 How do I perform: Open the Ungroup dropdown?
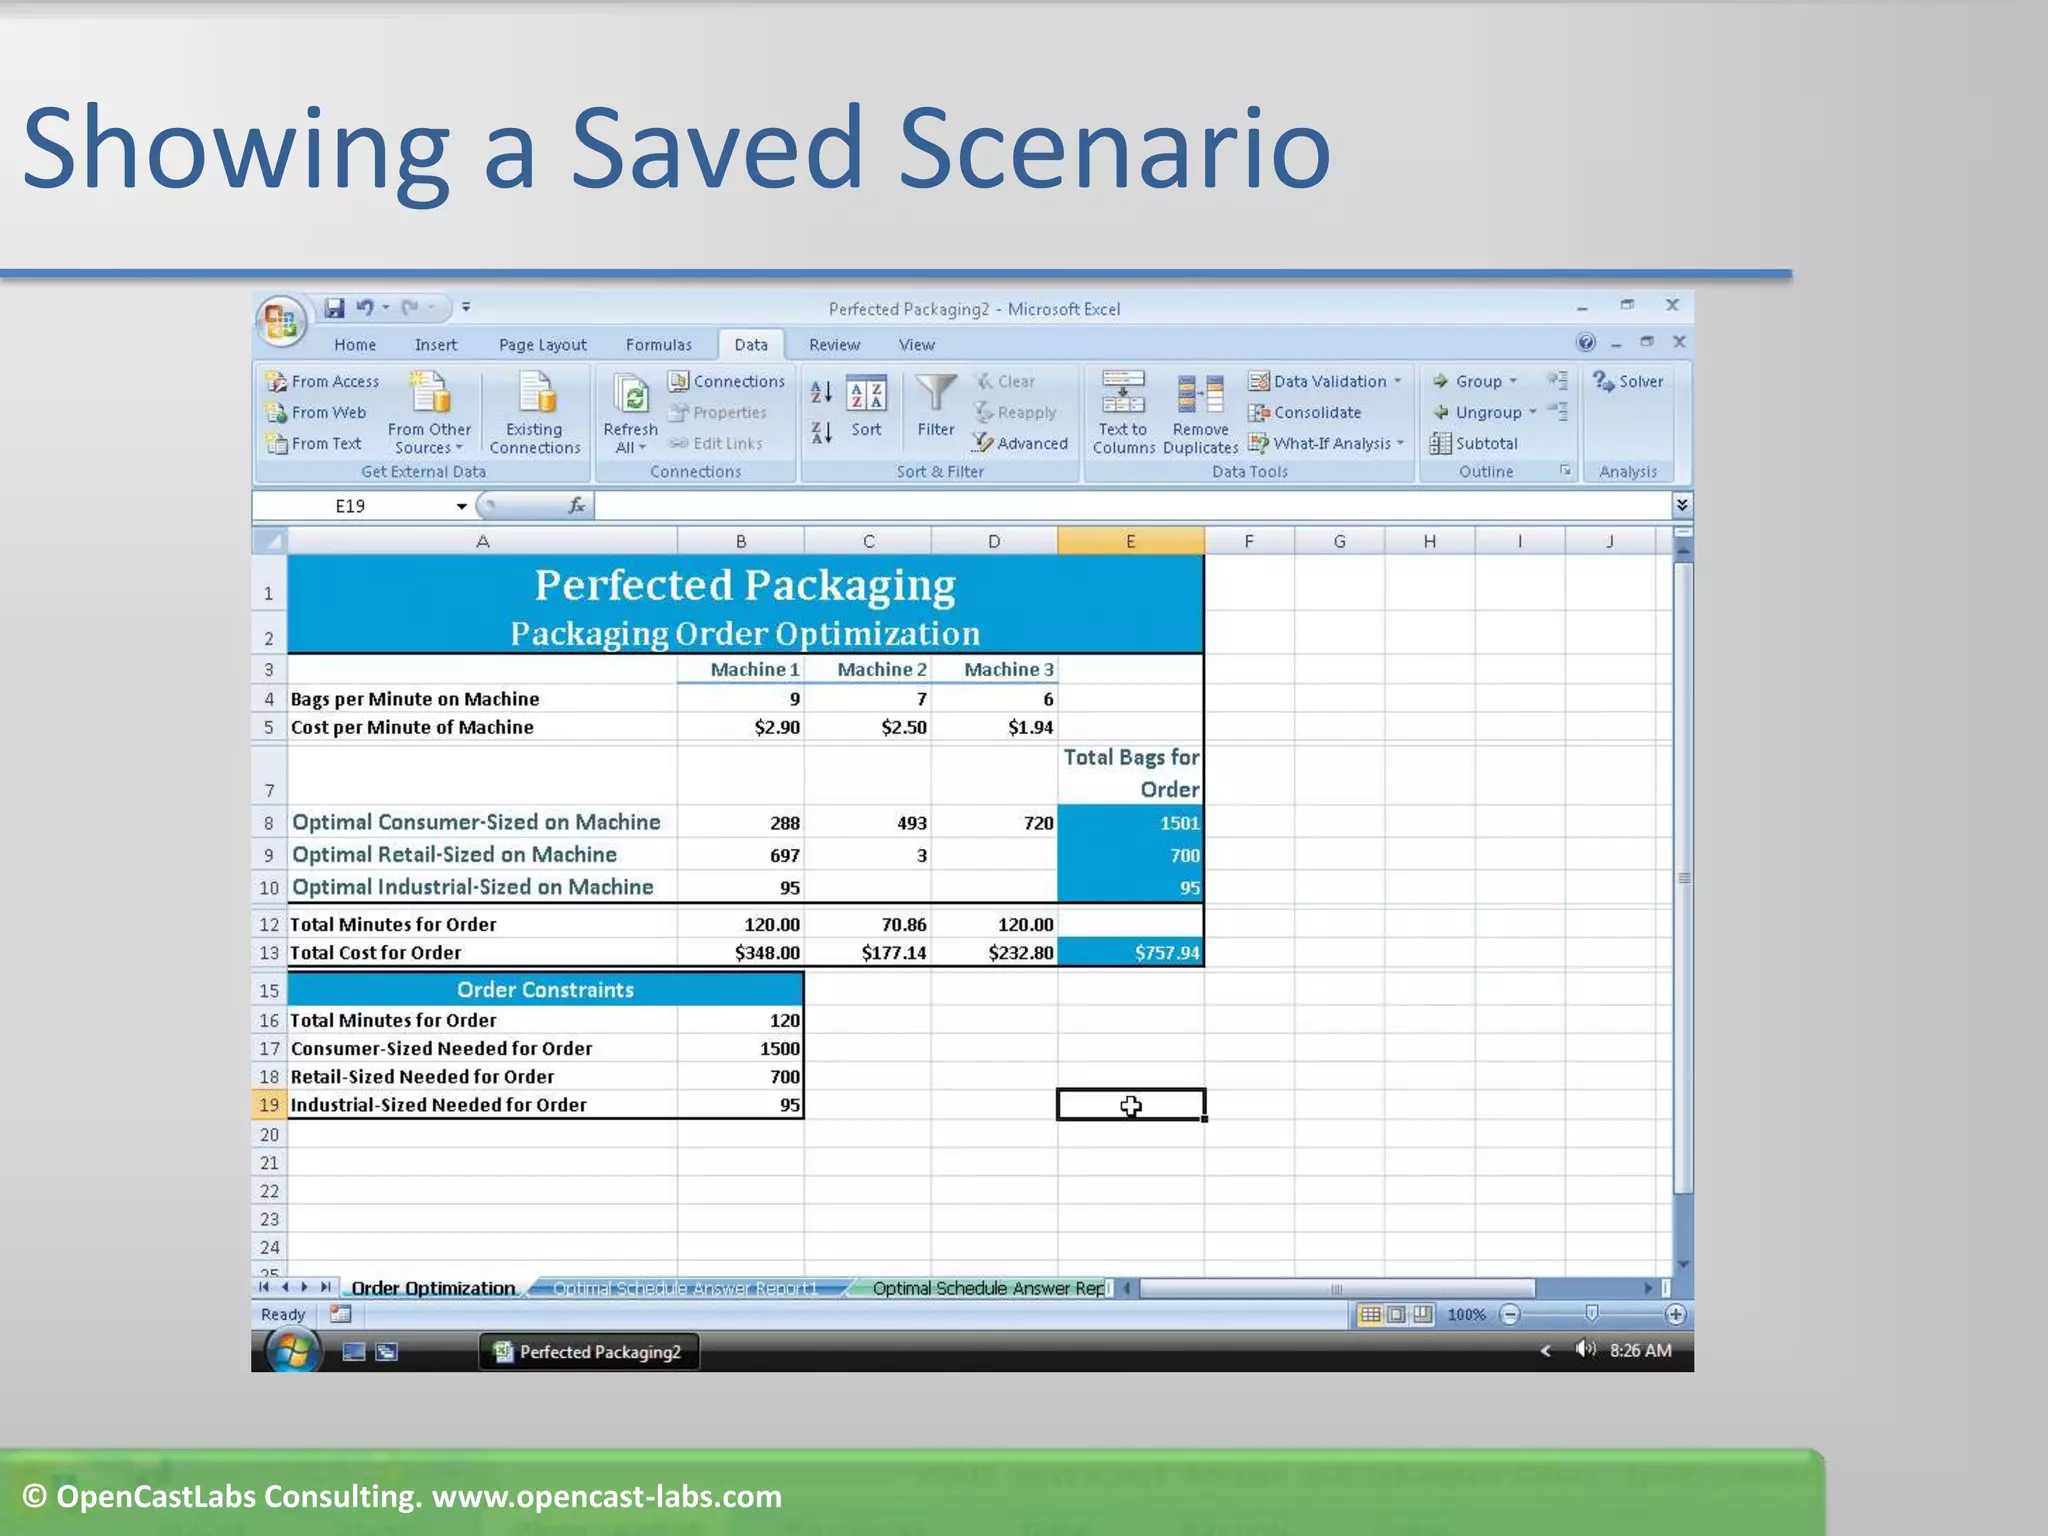[1532, 412]
